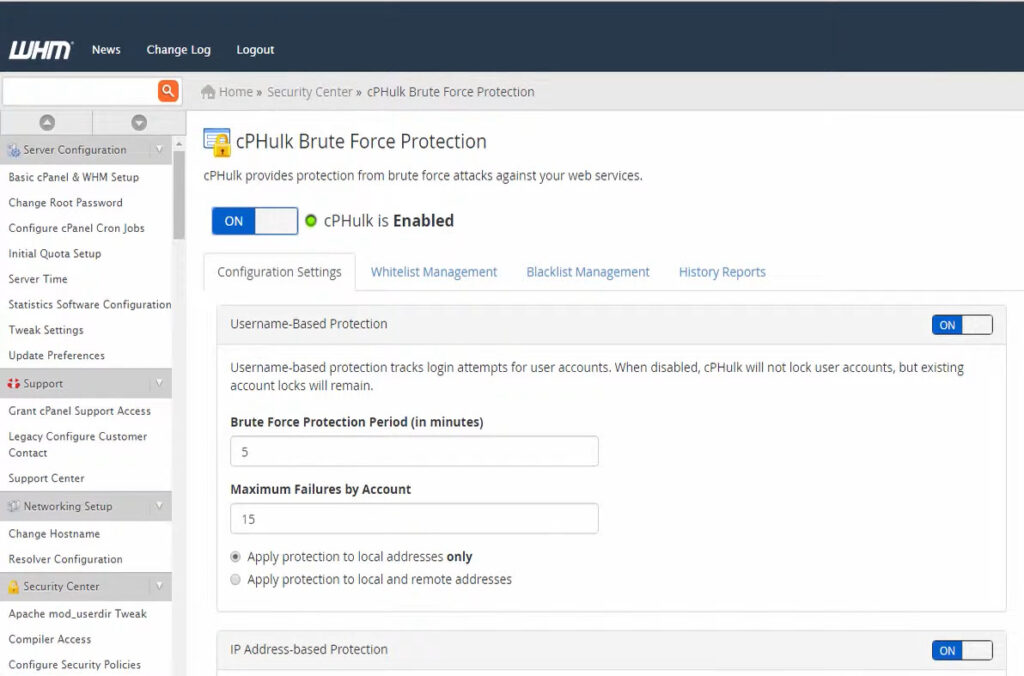The width and height of the screenshot is (1024, 676).
Task: Open Tweak Settings in sidebar
Action: point(46,330)
